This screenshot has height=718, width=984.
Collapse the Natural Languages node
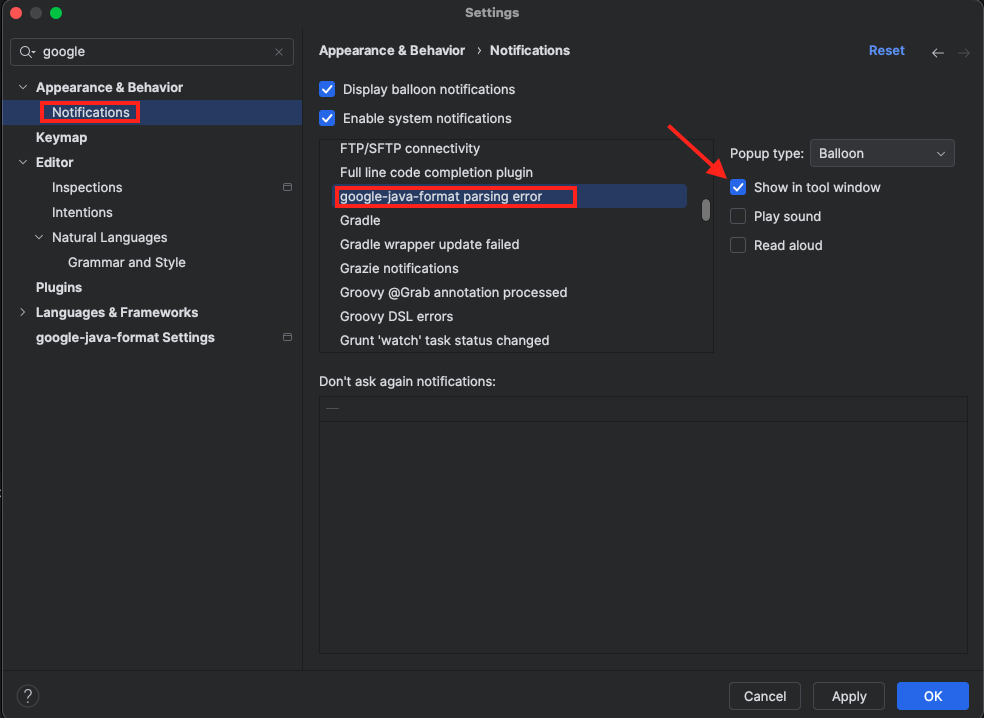coord(39,238)
